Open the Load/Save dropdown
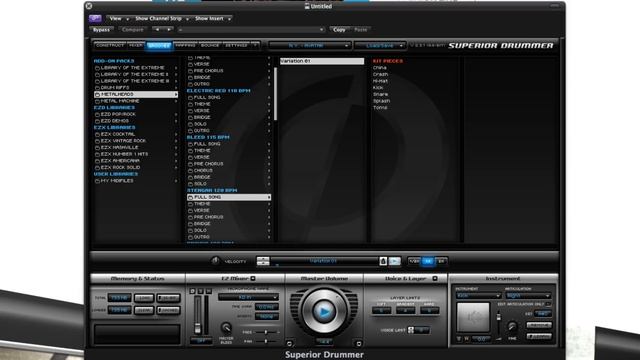Screen dimensions: 640x360 [380, 45]
